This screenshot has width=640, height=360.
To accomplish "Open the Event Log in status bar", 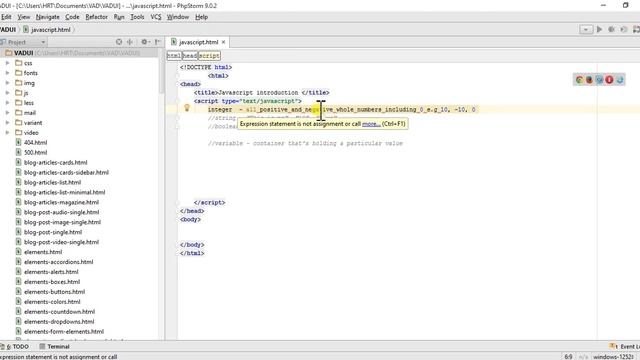I will click(x=625, y=347).
